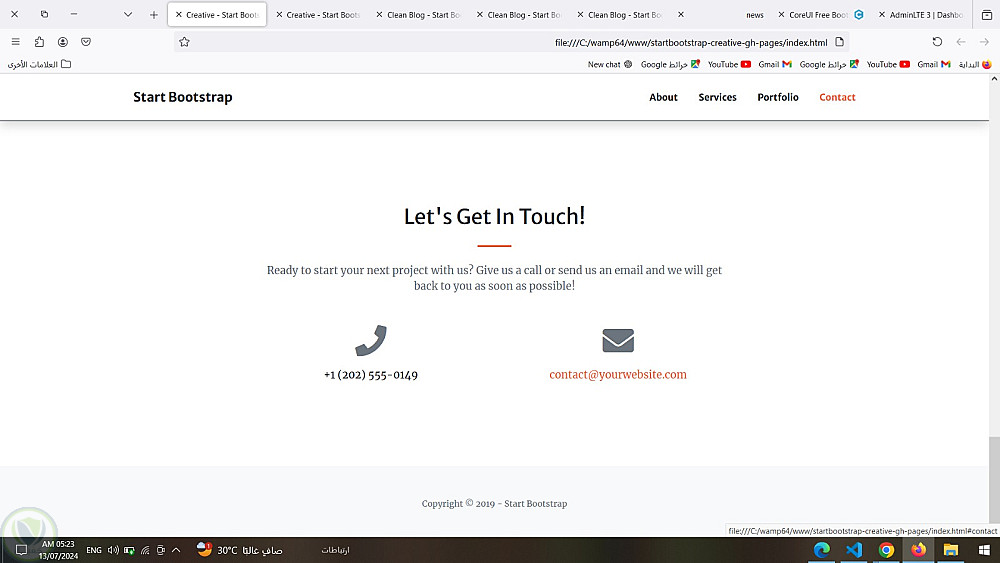Screen dimensions: 1000x563
Task: Open the notification center icon
Action: [21, 550]
